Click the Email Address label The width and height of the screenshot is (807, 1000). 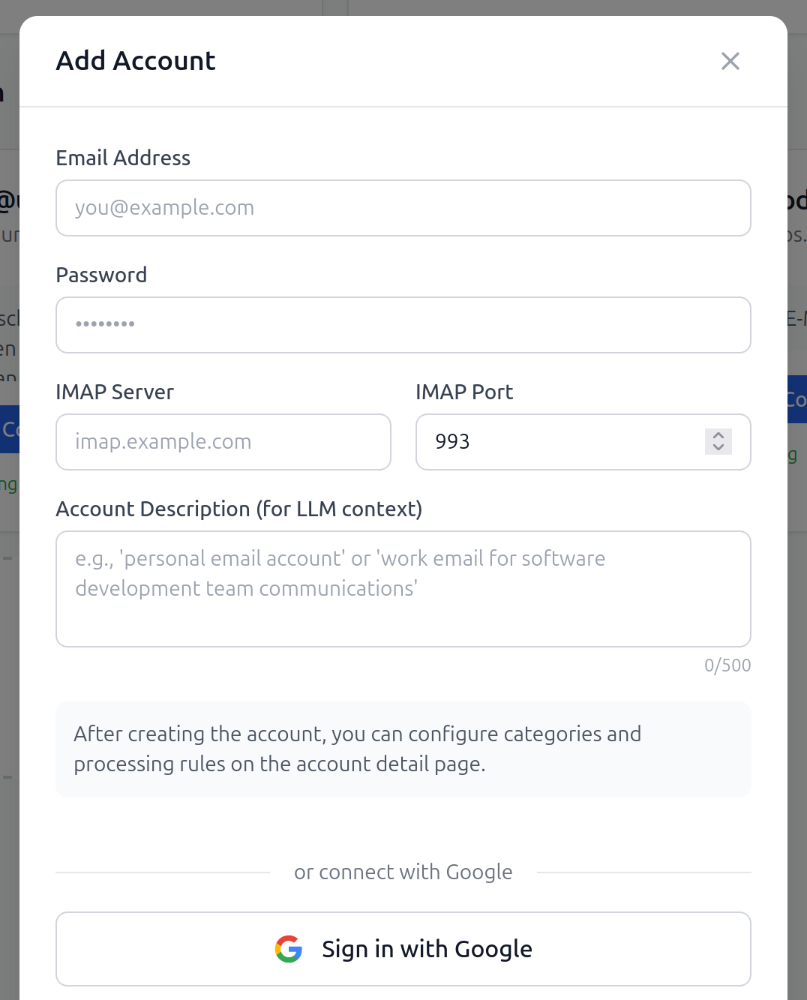123,158
